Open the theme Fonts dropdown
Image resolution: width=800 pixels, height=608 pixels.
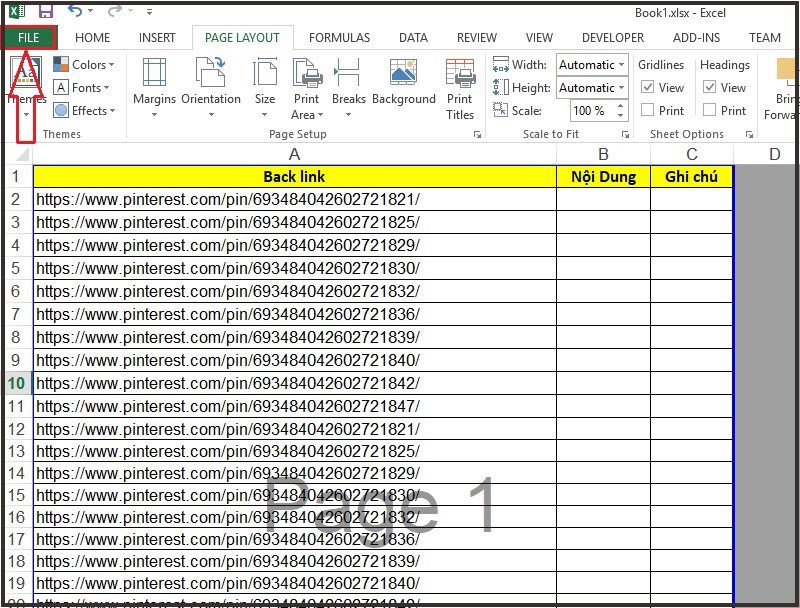click(82, 88)
